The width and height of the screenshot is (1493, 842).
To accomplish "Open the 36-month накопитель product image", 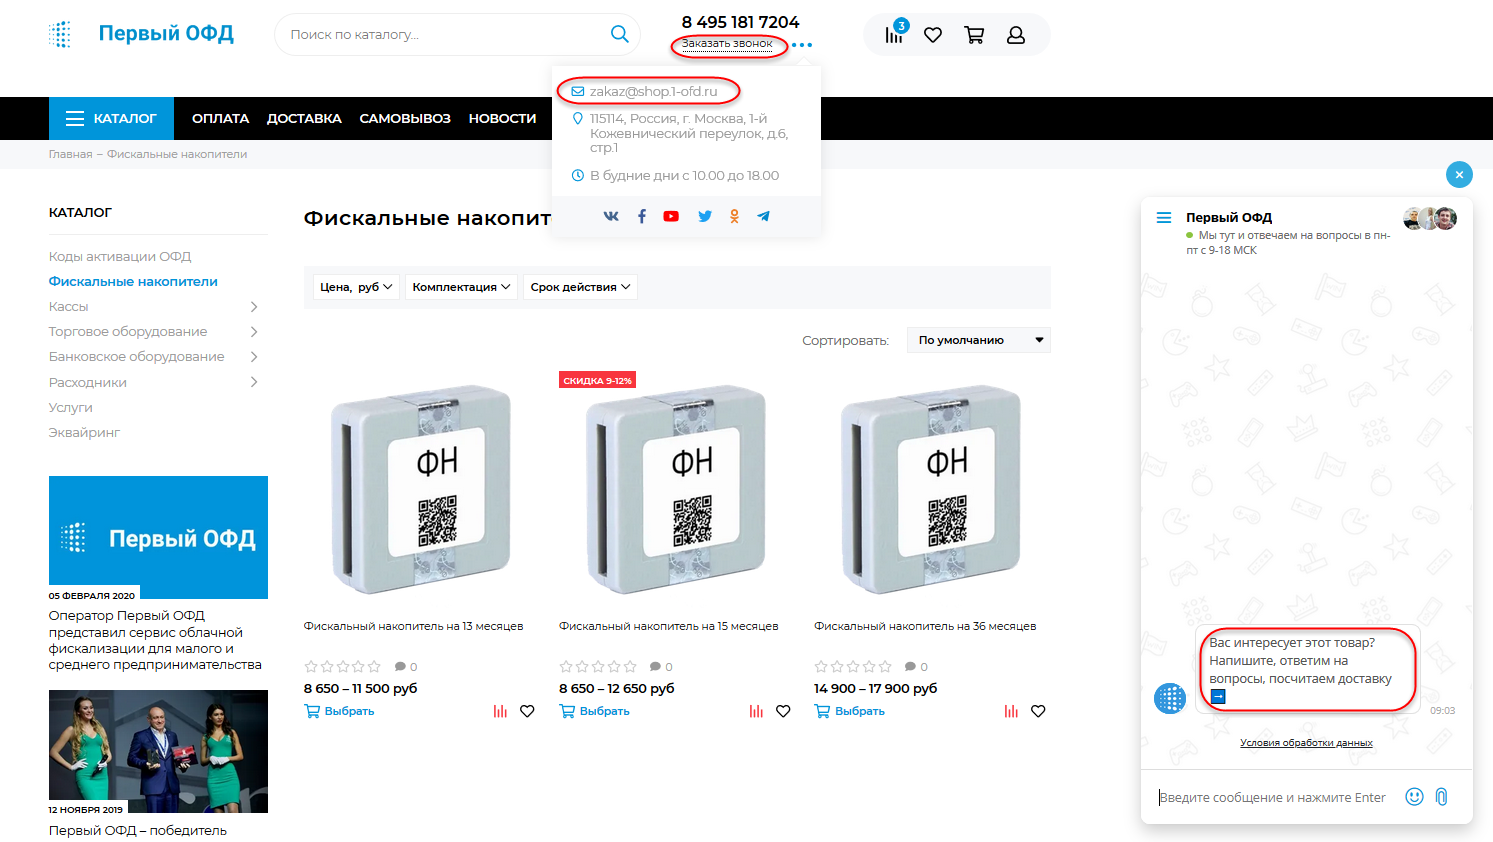I will (x=931, y=489).
